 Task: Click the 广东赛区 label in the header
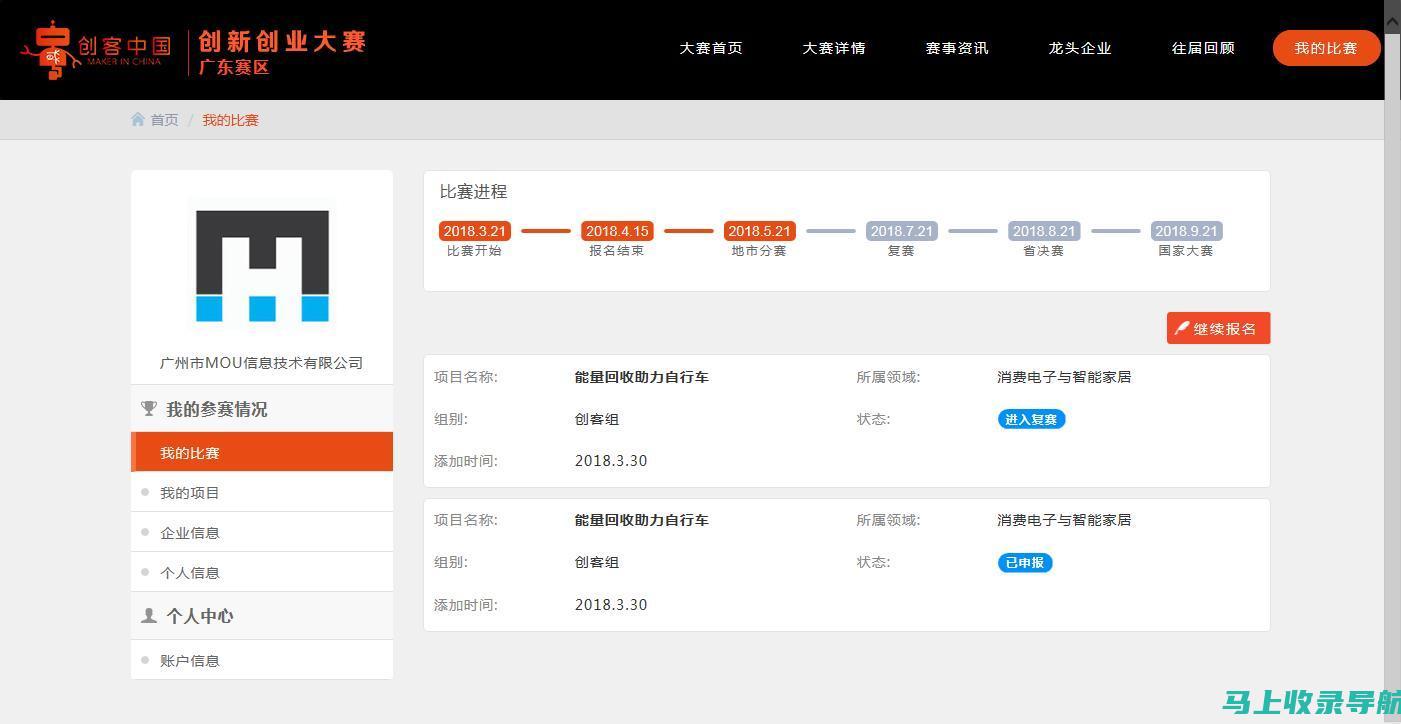[234, 67]
